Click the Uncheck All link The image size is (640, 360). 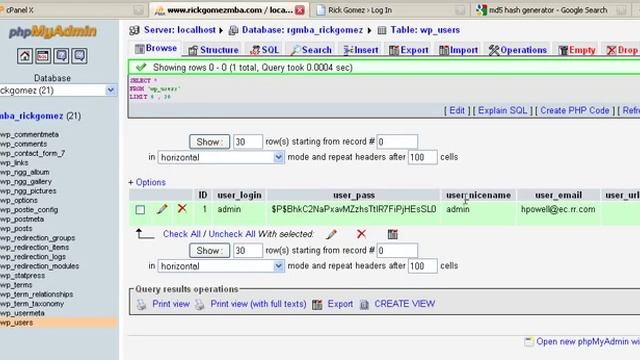point(232,234)
